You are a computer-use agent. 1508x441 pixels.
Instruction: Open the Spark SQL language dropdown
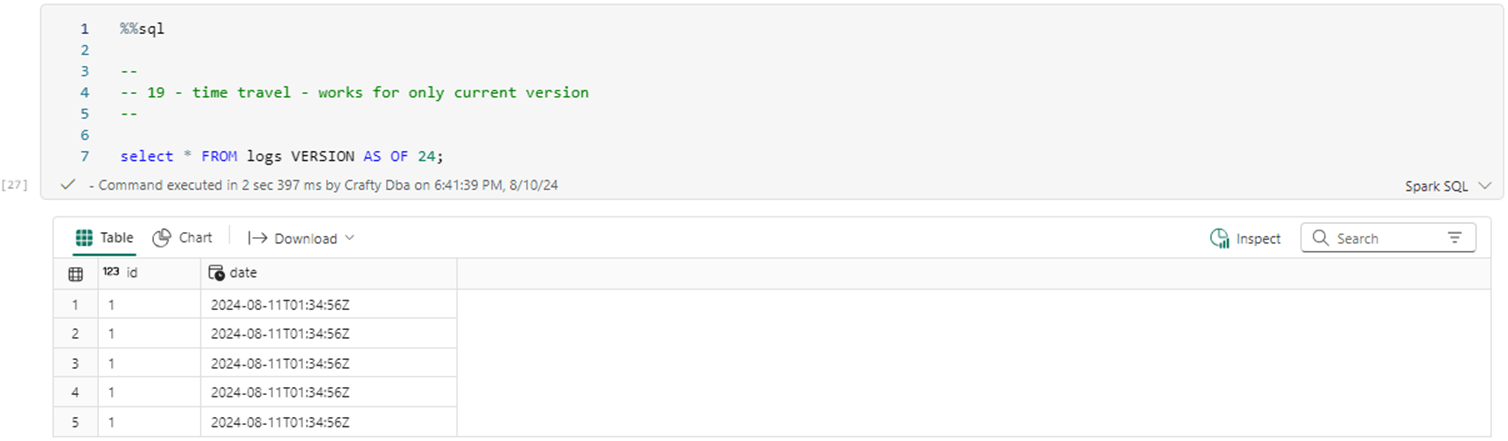pyautogui.click(x=1447, y=186)
